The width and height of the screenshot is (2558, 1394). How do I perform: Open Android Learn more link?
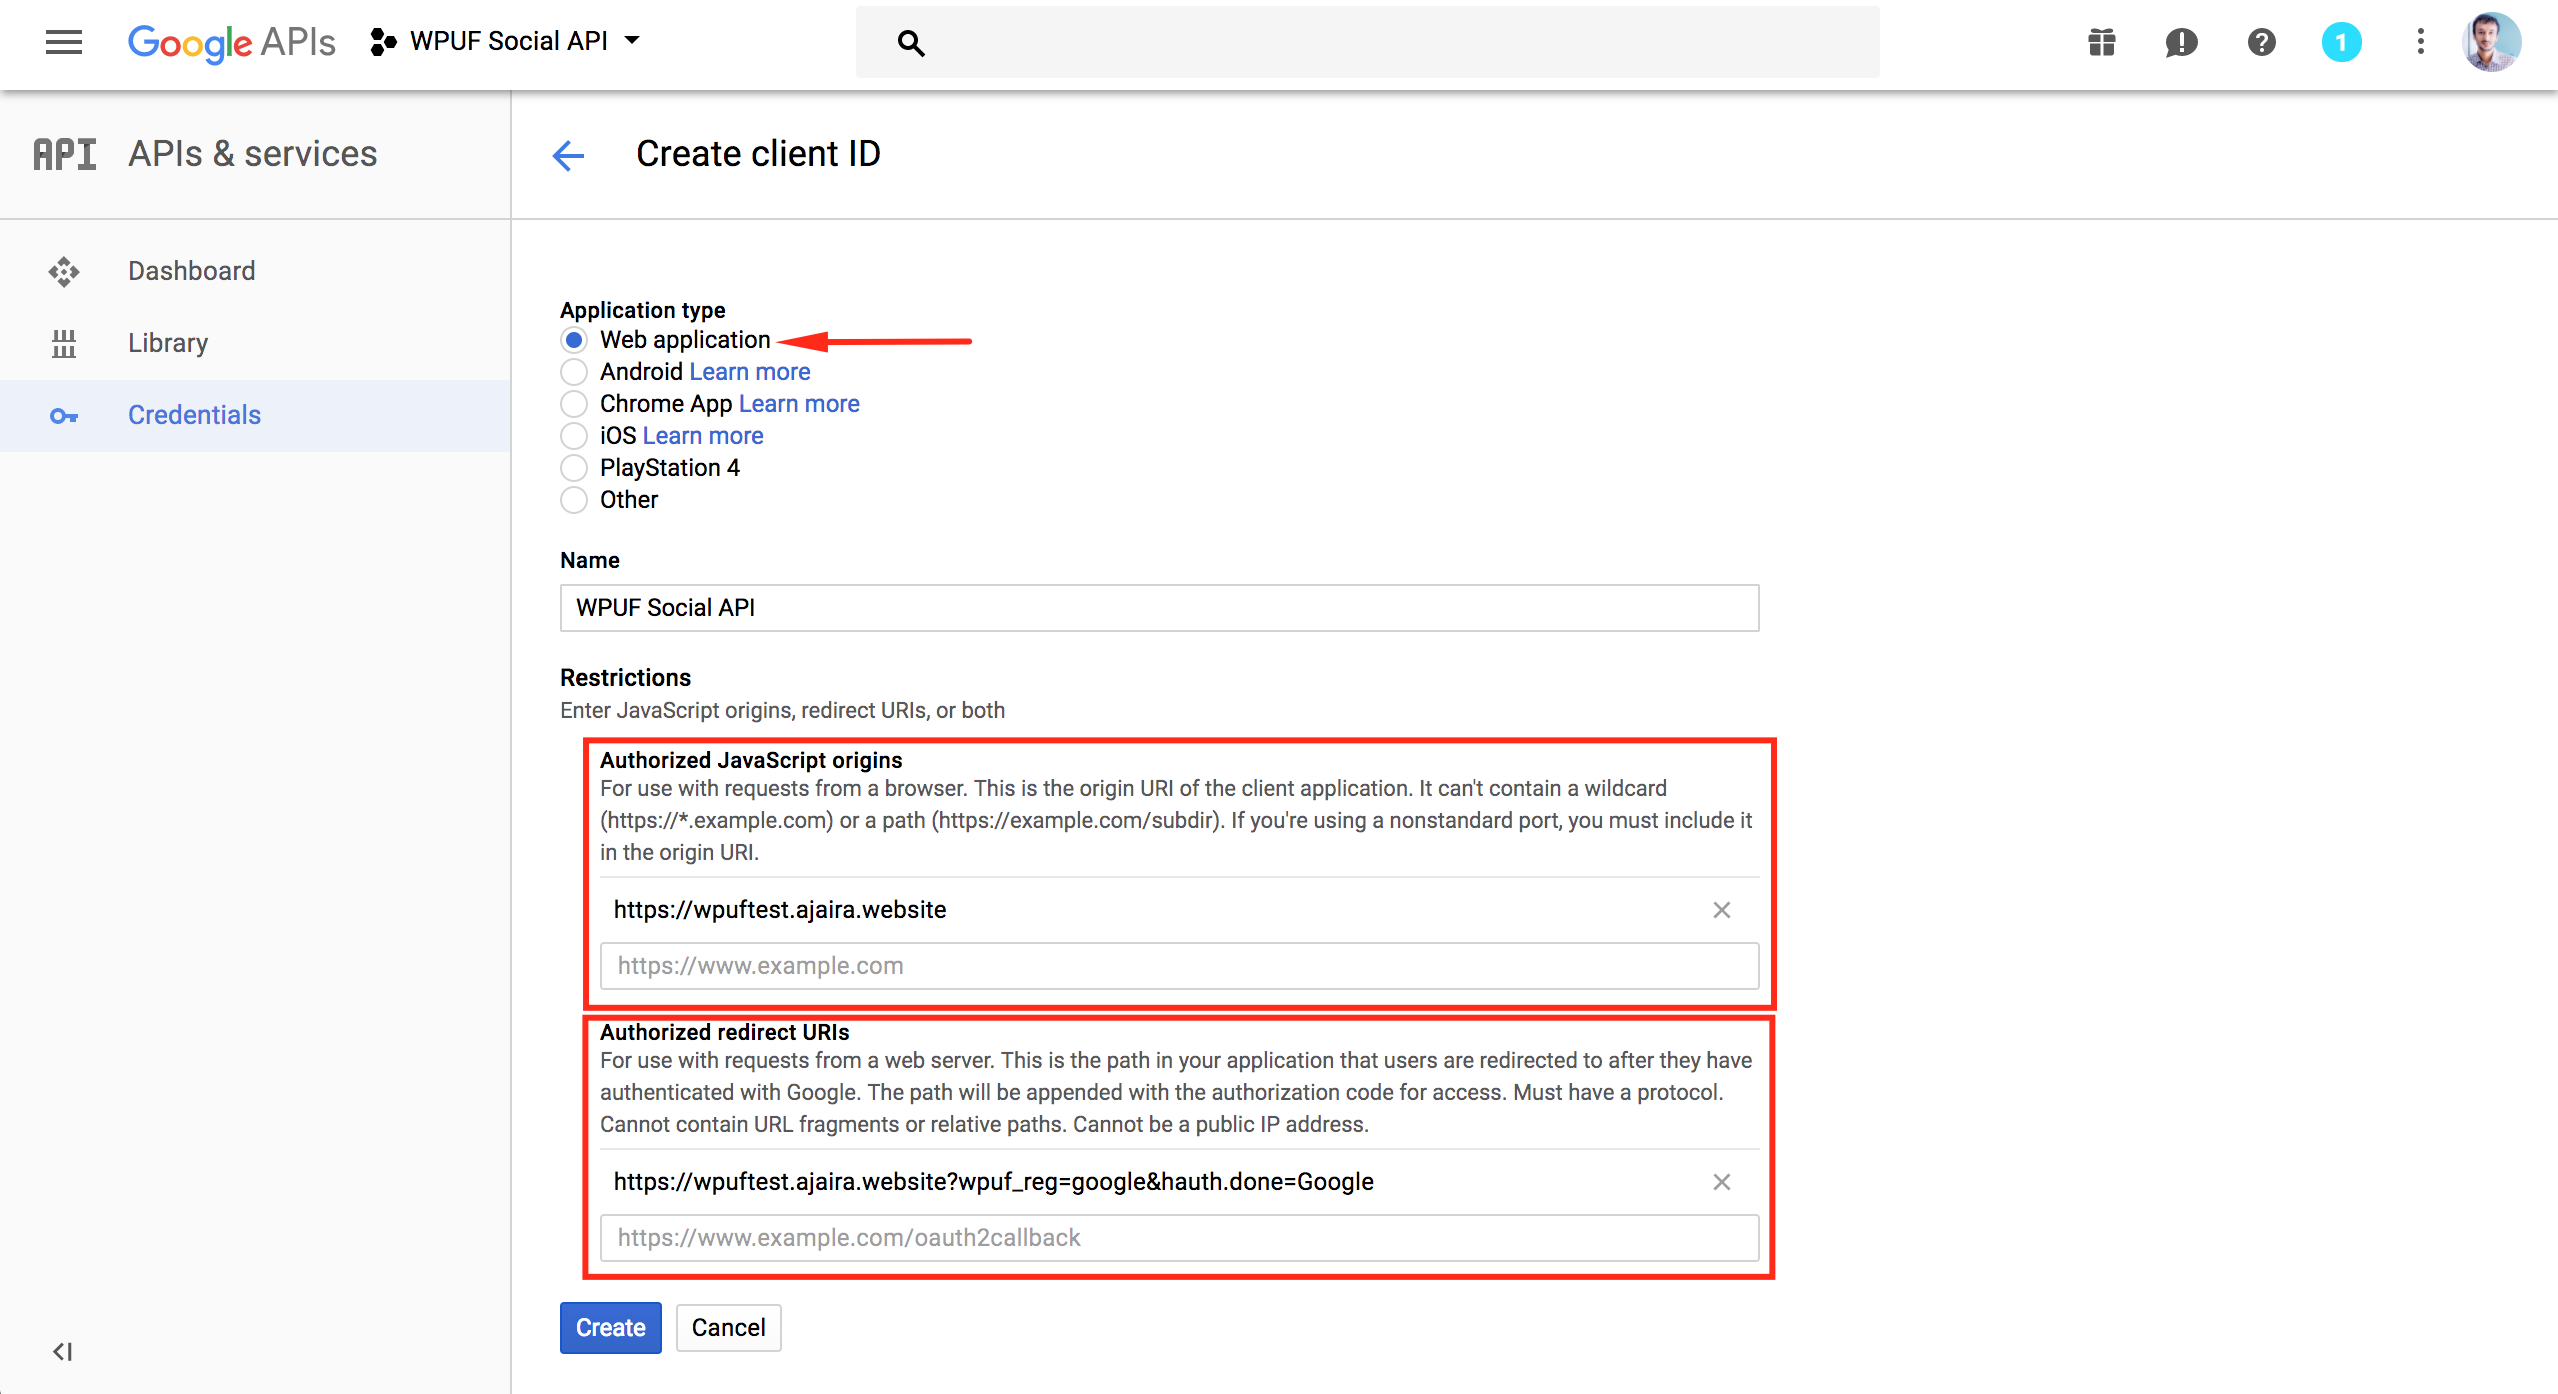point(750,372)
